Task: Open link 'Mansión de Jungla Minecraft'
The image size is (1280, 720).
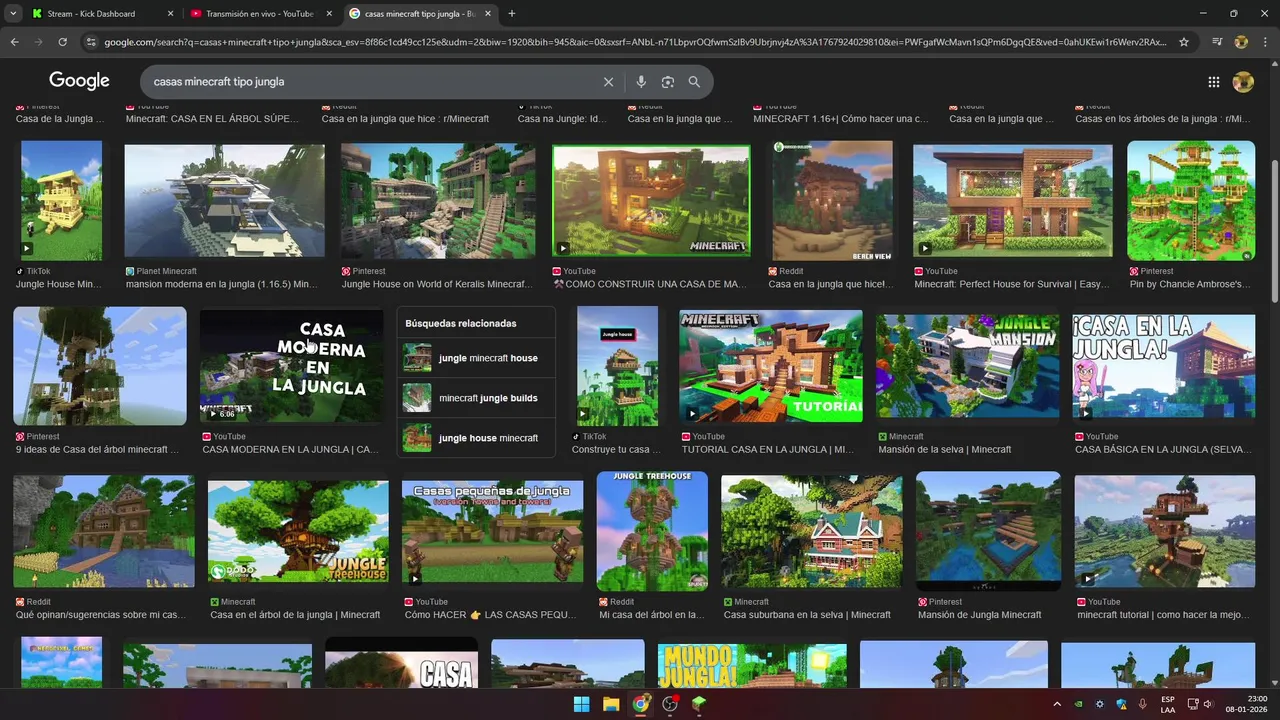Action: coord(980,615)
